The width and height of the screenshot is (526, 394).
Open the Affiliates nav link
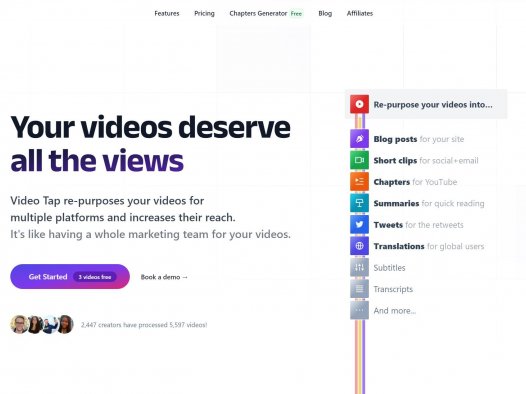pyautogui.click(x=360, y=13)
